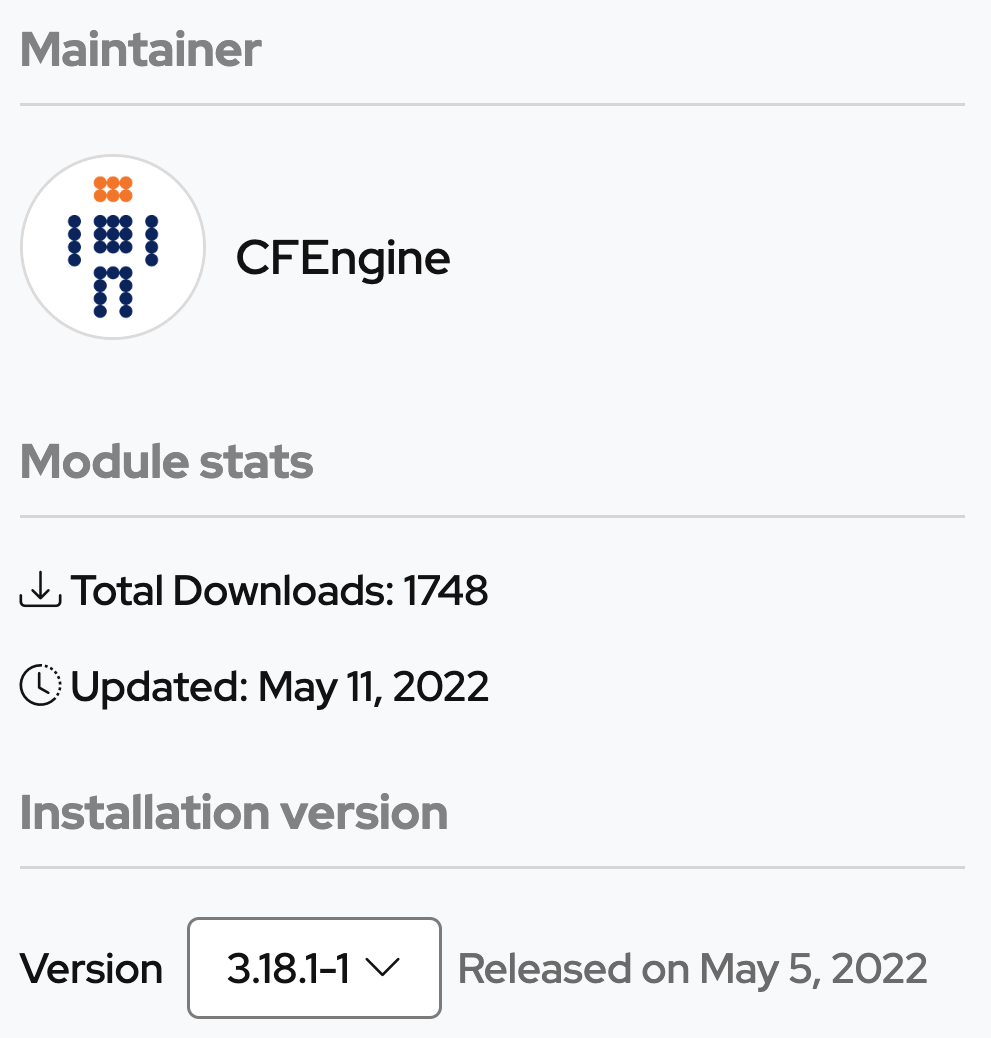
Task: Open the CFEngine maintainer name link
Action: (x=343, y=258)
